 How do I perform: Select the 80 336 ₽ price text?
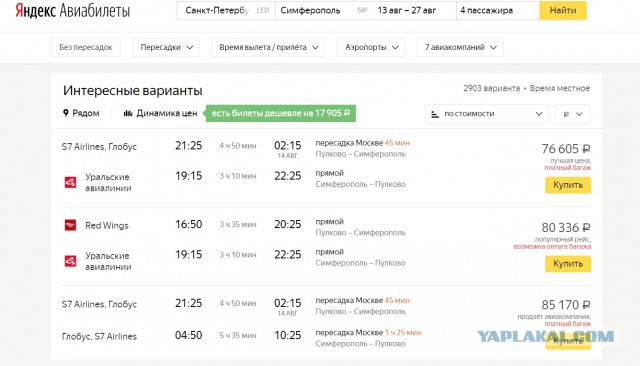[x=566, y=228]
